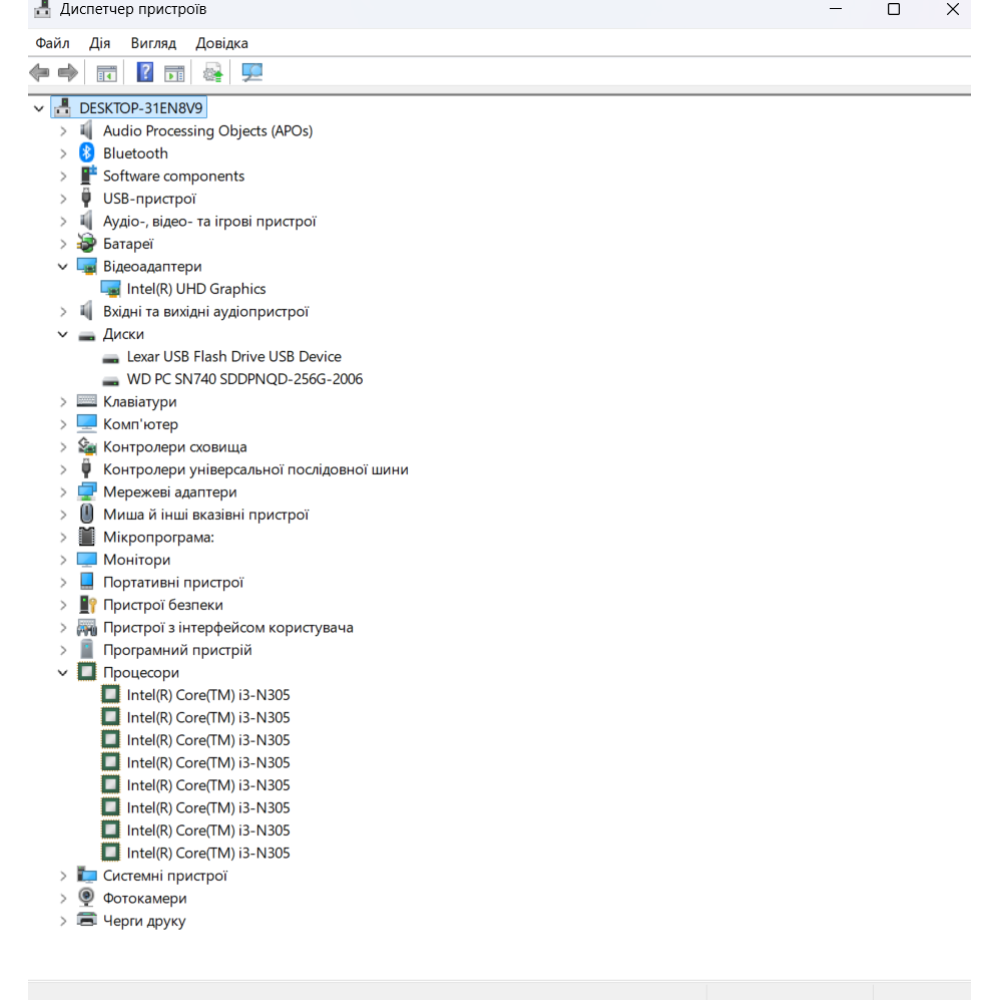Click the show/hide console tree toolbar icon

pyautogui.click(x=107, y=73)
